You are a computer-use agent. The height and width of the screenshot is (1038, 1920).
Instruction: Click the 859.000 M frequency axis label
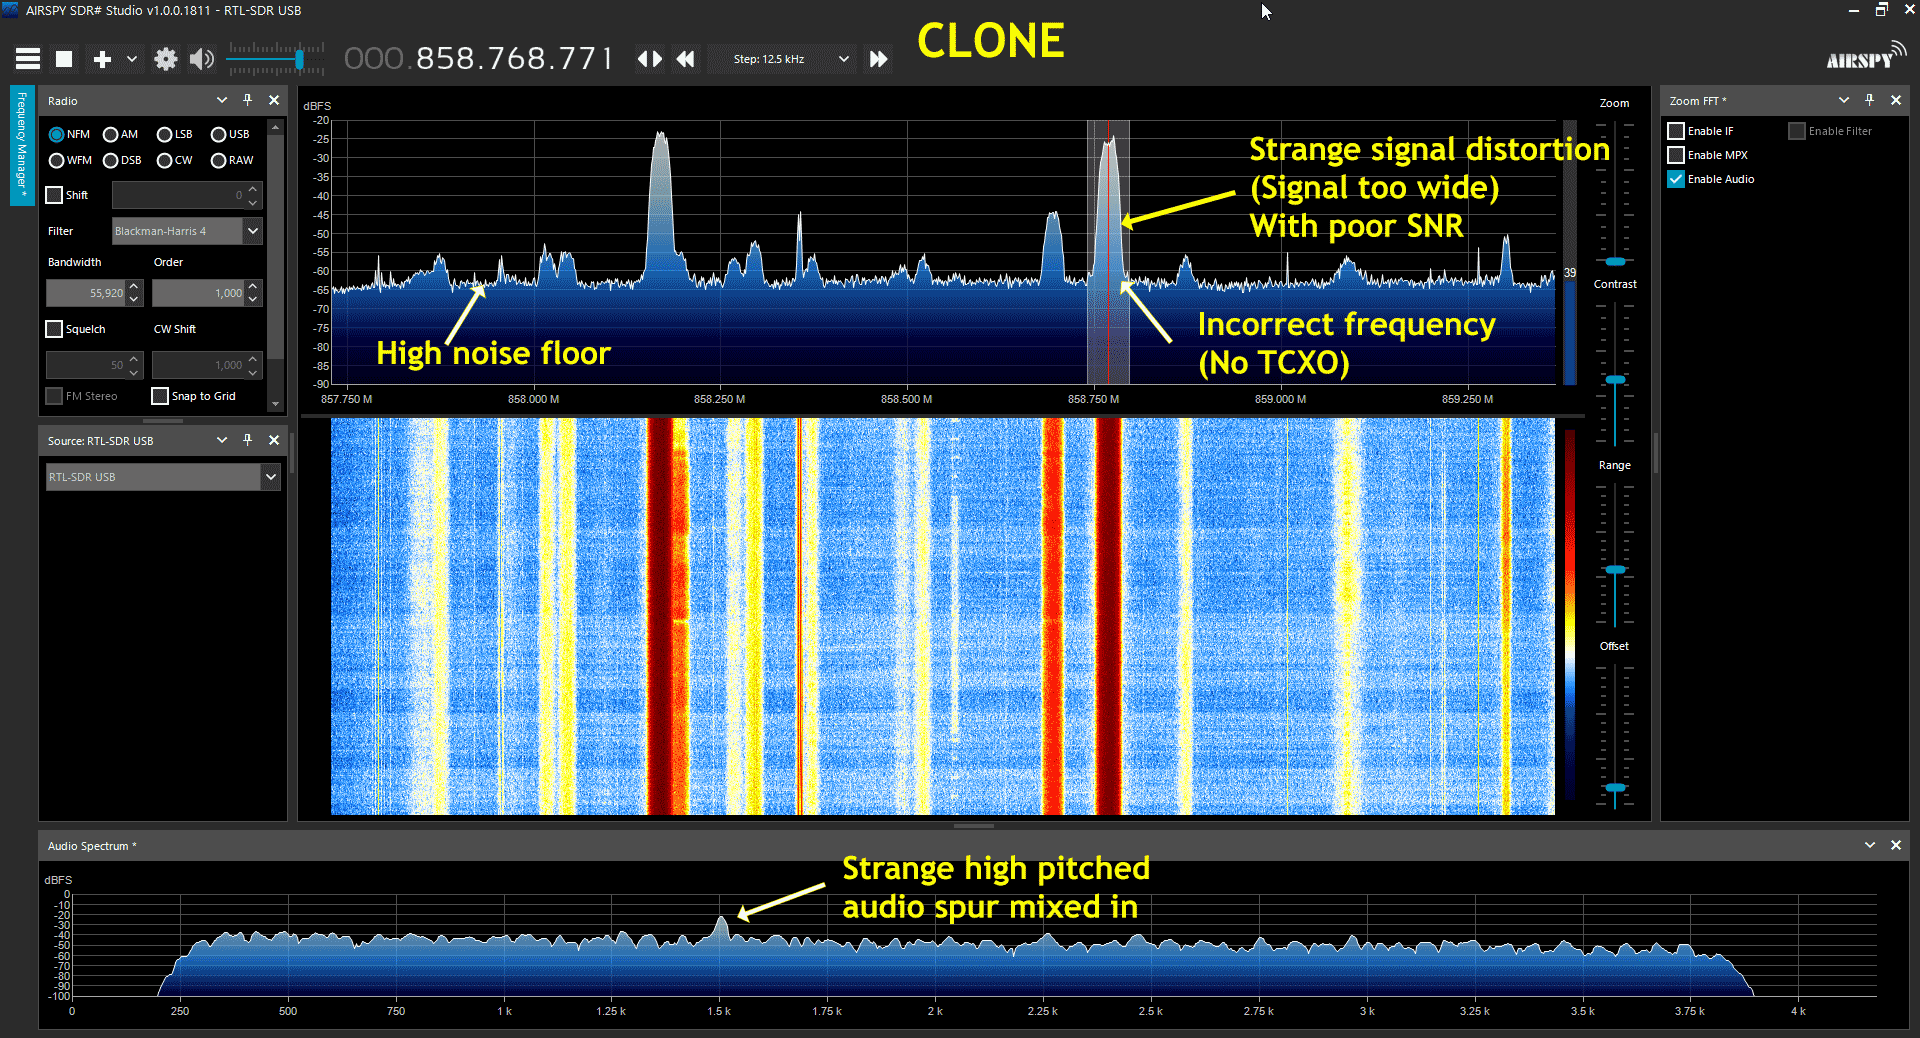1281,399
